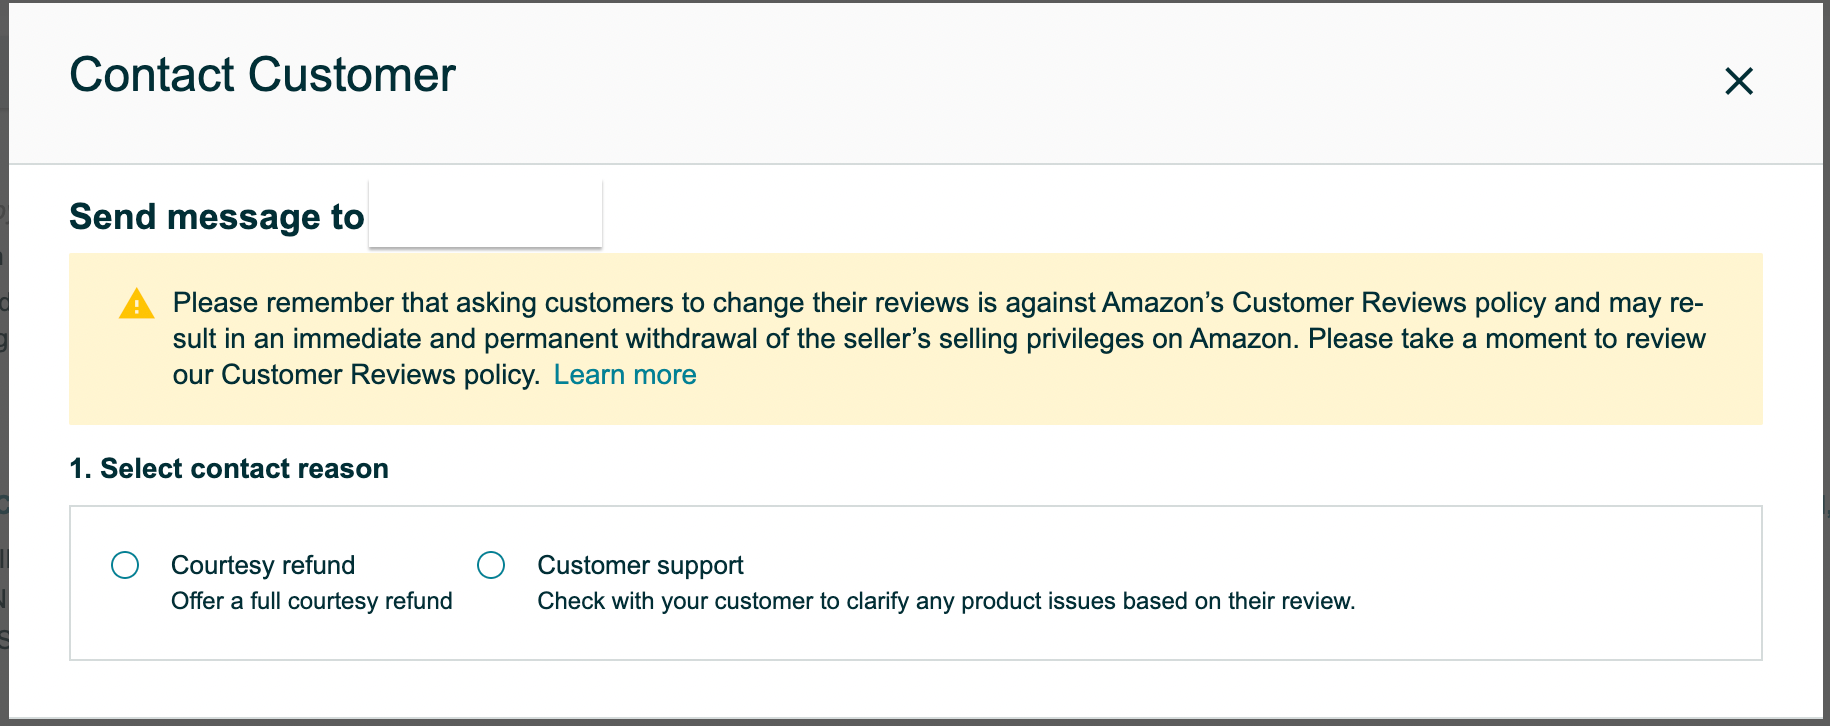This screenshot has height=726, width=1830.
Task: Click the 'Please take a moment to review' text
Action: click(1507, 339)
